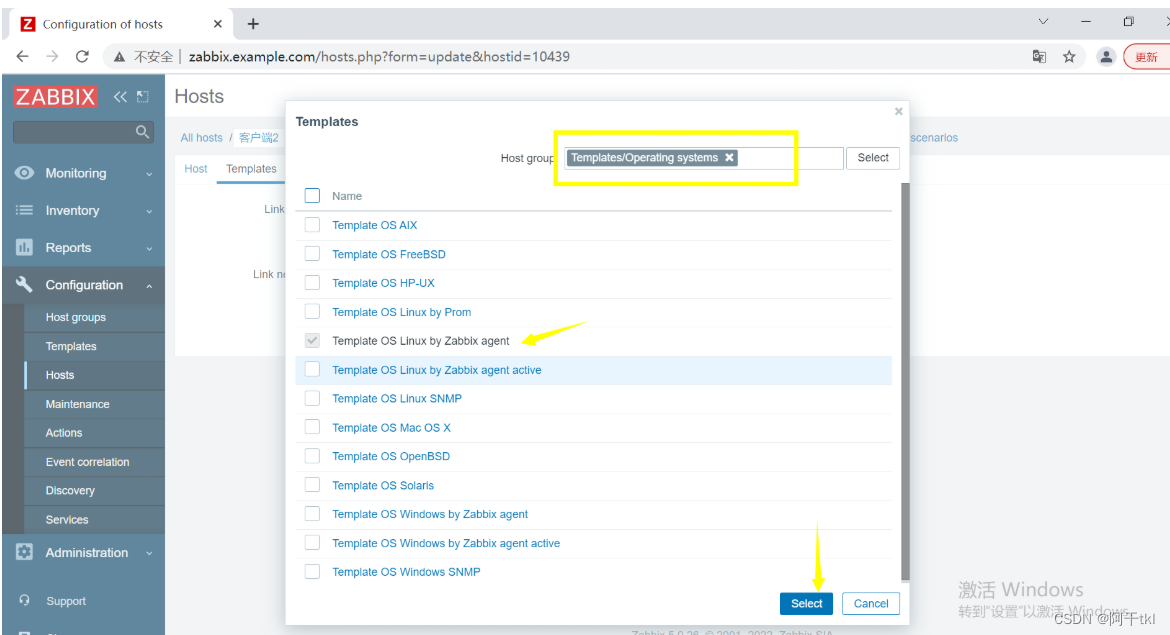The height and width of the screenshot is (635, 1170).
Task: Open Event correlation menu item
Action: tap(87, 462)
